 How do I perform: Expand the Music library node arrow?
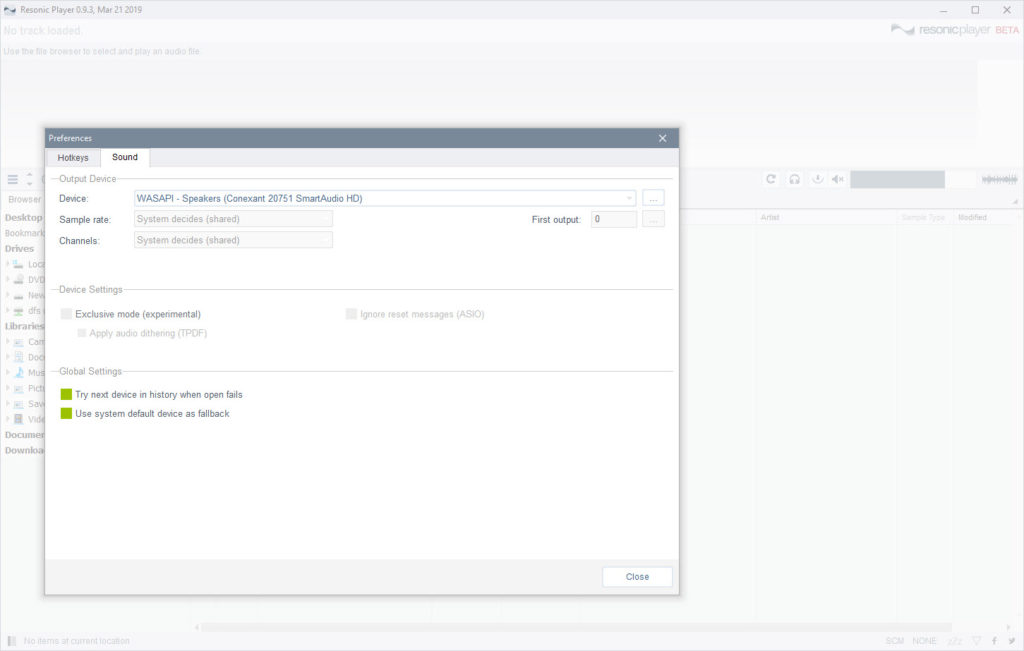click(x=7, y=372)
